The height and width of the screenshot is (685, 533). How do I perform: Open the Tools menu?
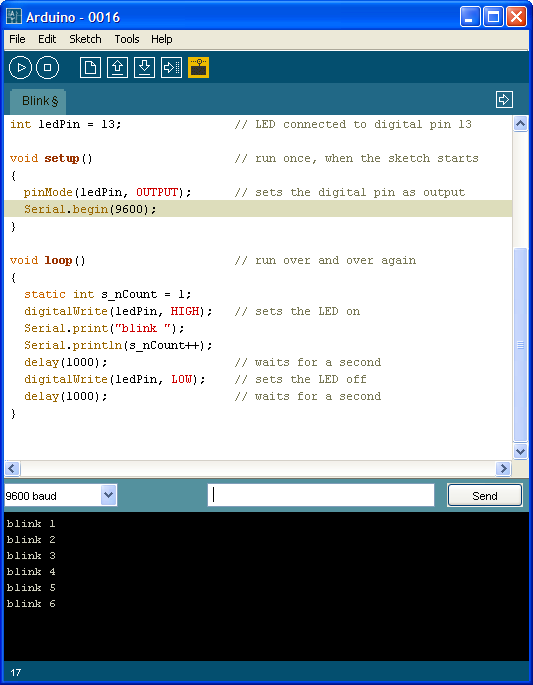pos(127,39)
